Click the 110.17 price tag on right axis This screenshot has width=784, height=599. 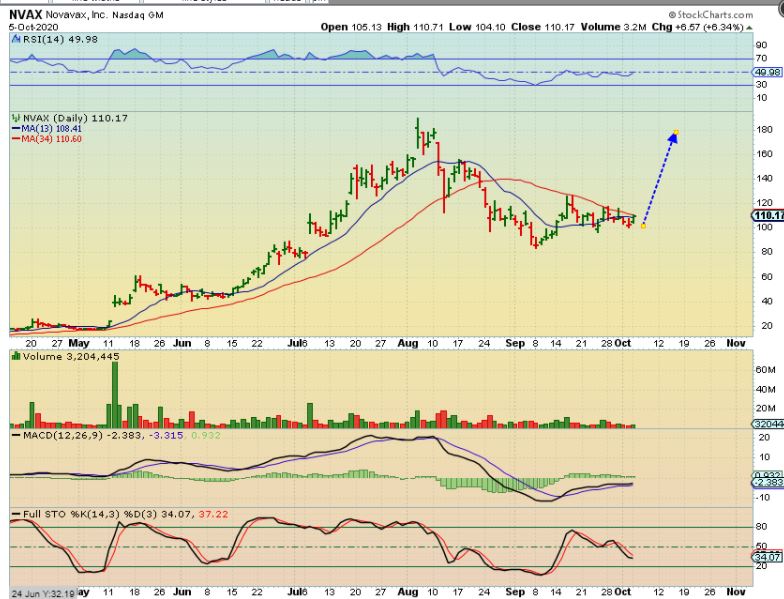click(768, 215)
